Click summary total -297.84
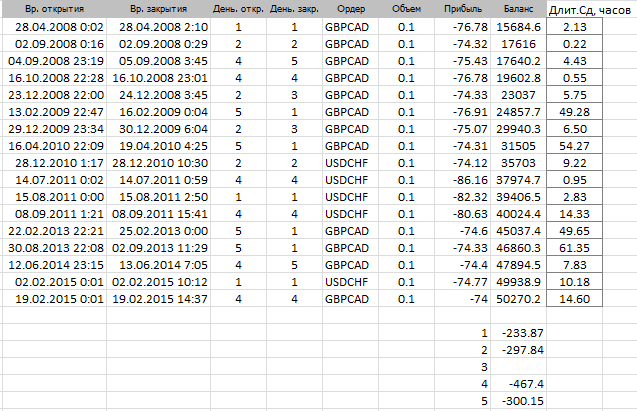This screenshot has height=411, width=637. point(519,350)
